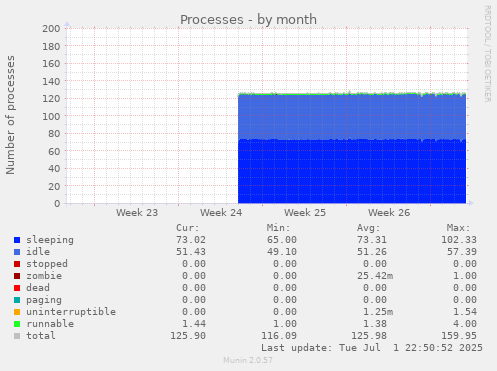Click total minimum value 116.09
Image resolution: width=497 pixels, height=371 pixels.
[279, 336]
